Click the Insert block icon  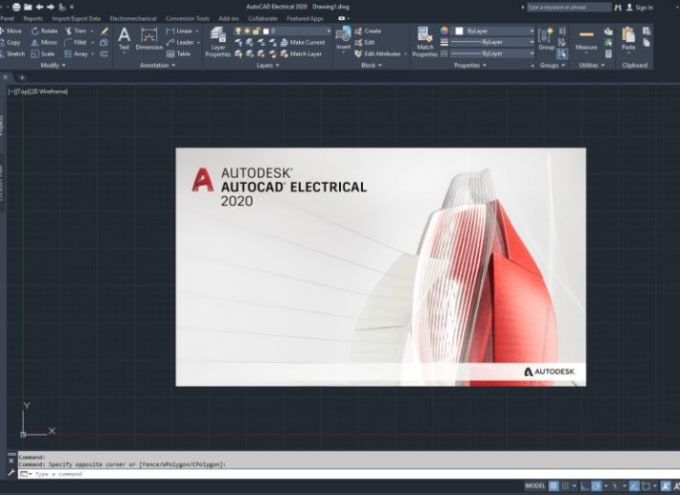click(x=343, y=38)
